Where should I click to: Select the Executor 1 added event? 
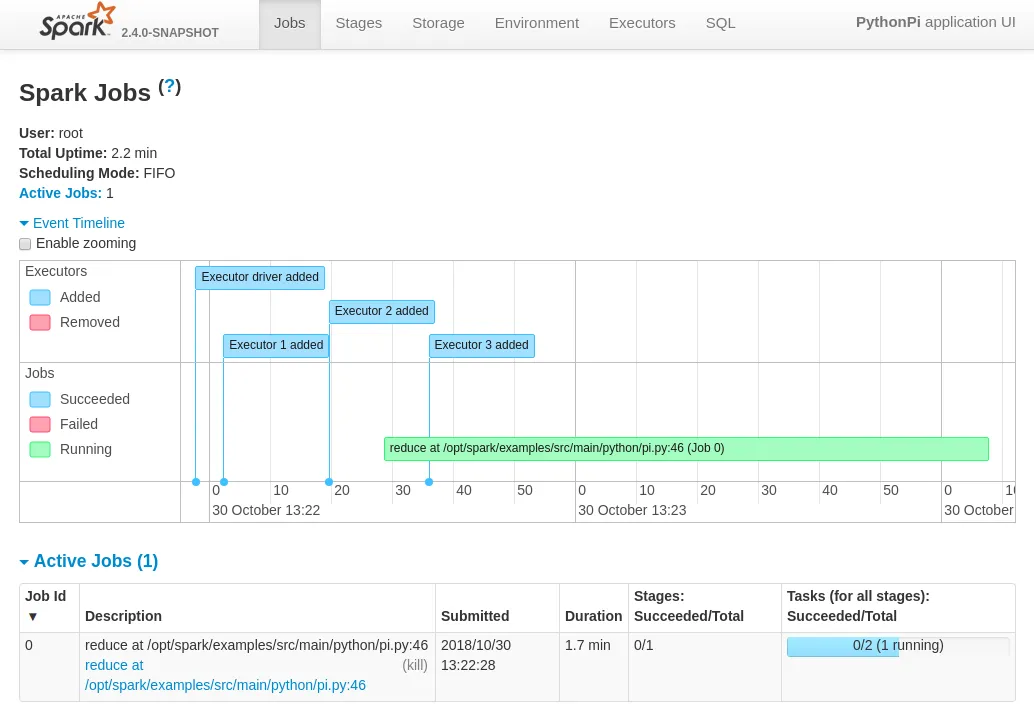click(x=276, y=346)
